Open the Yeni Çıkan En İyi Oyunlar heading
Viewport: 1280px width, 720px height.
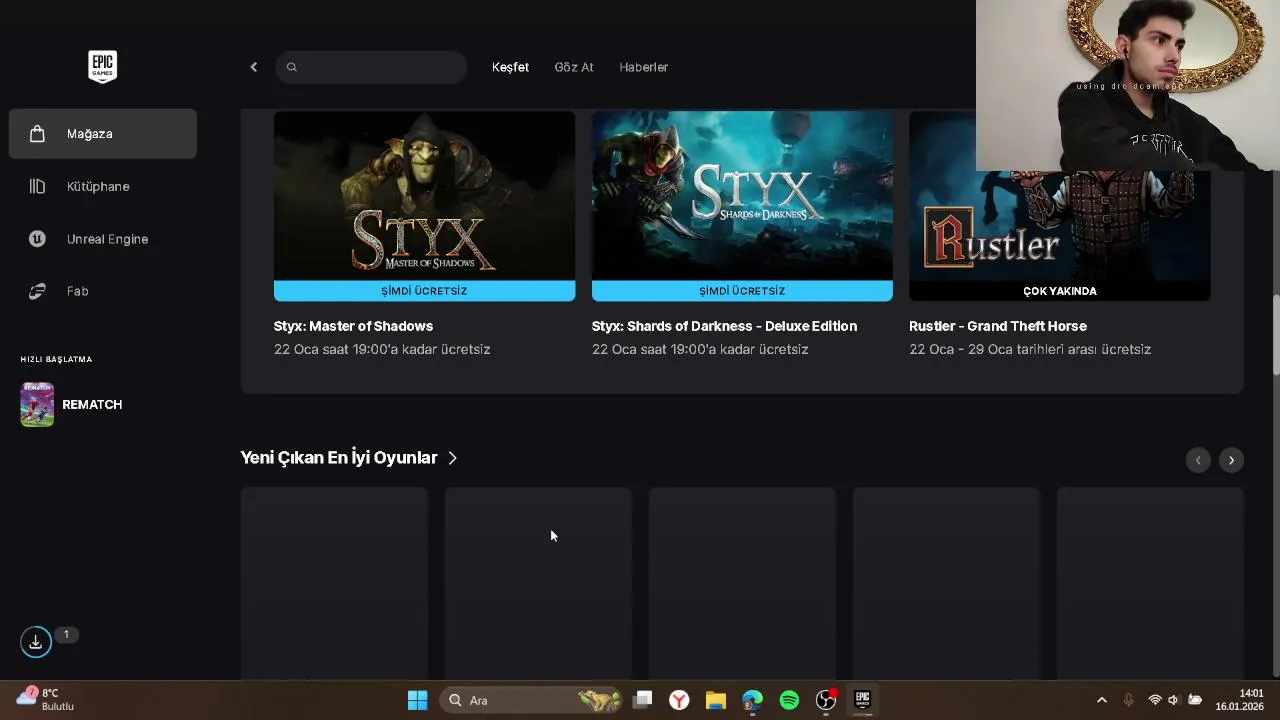(339, 458)
